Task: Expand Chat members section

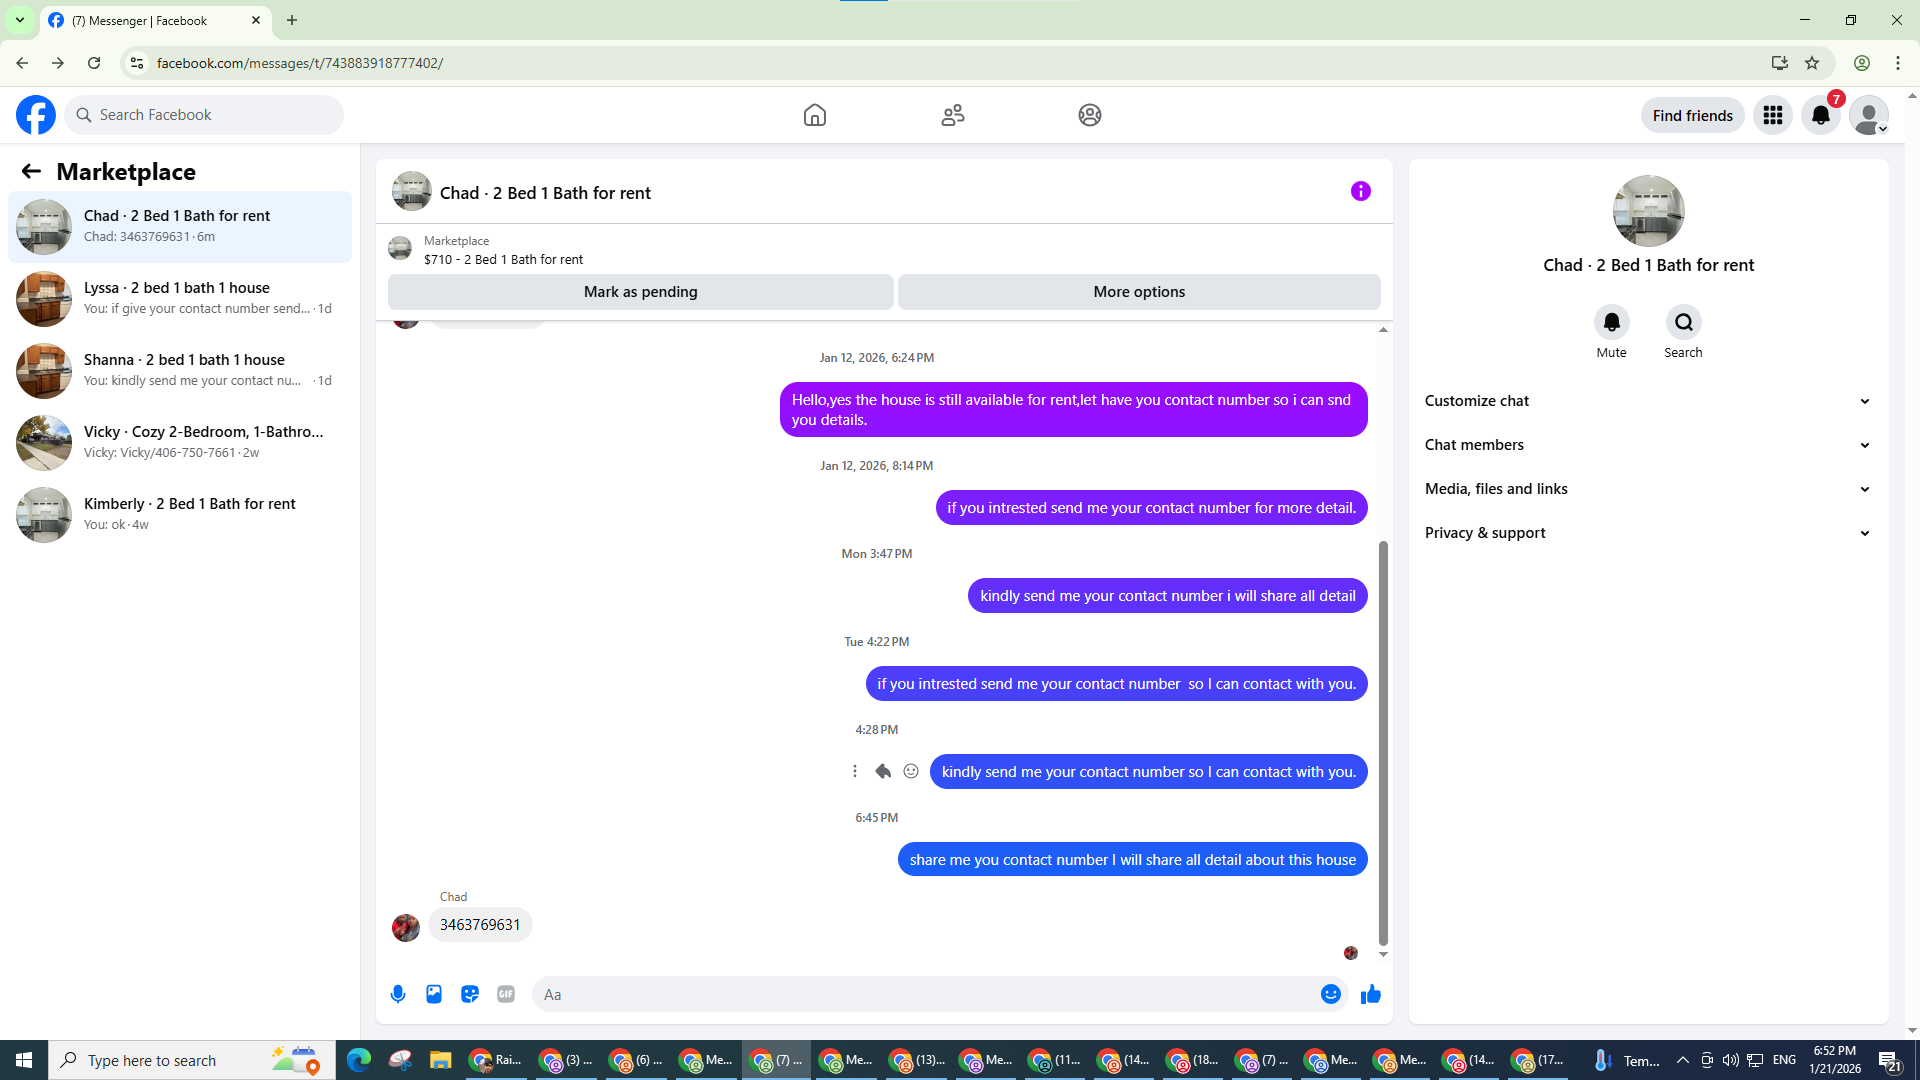Action: (x=1647, y=445)
